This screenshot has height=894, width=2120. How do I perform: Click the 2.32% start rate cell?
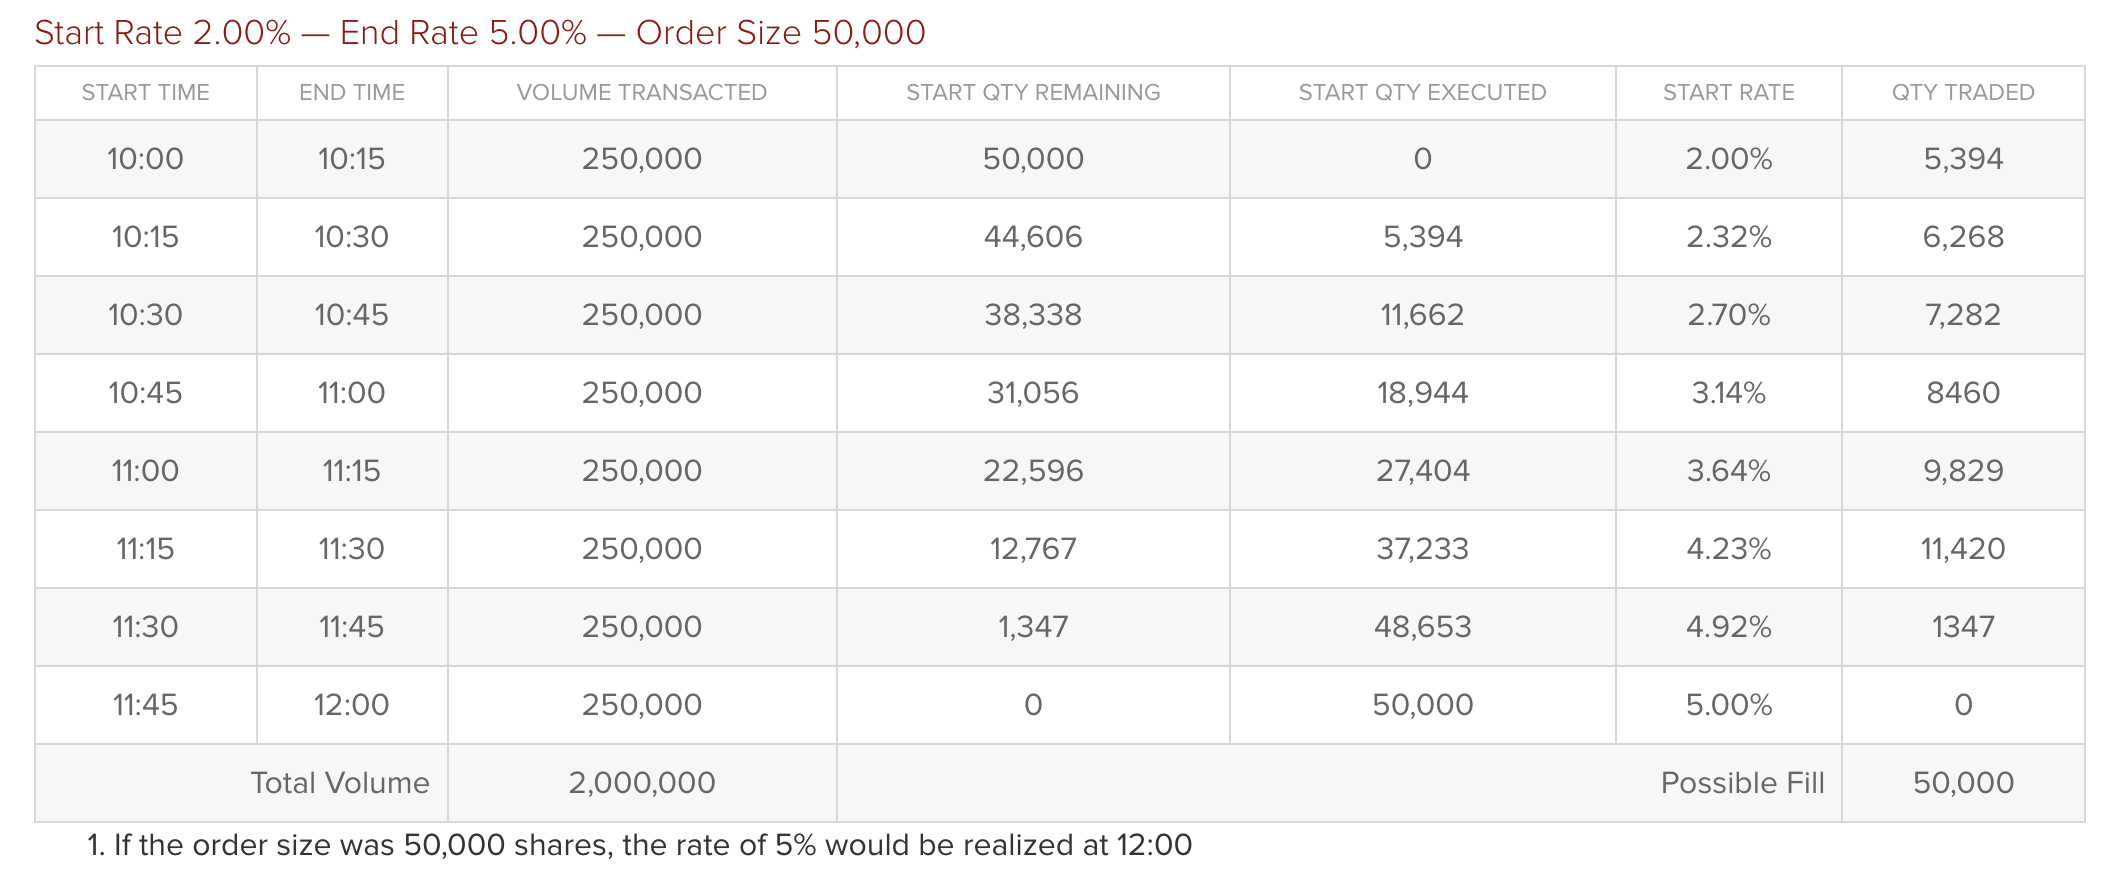1728,237
